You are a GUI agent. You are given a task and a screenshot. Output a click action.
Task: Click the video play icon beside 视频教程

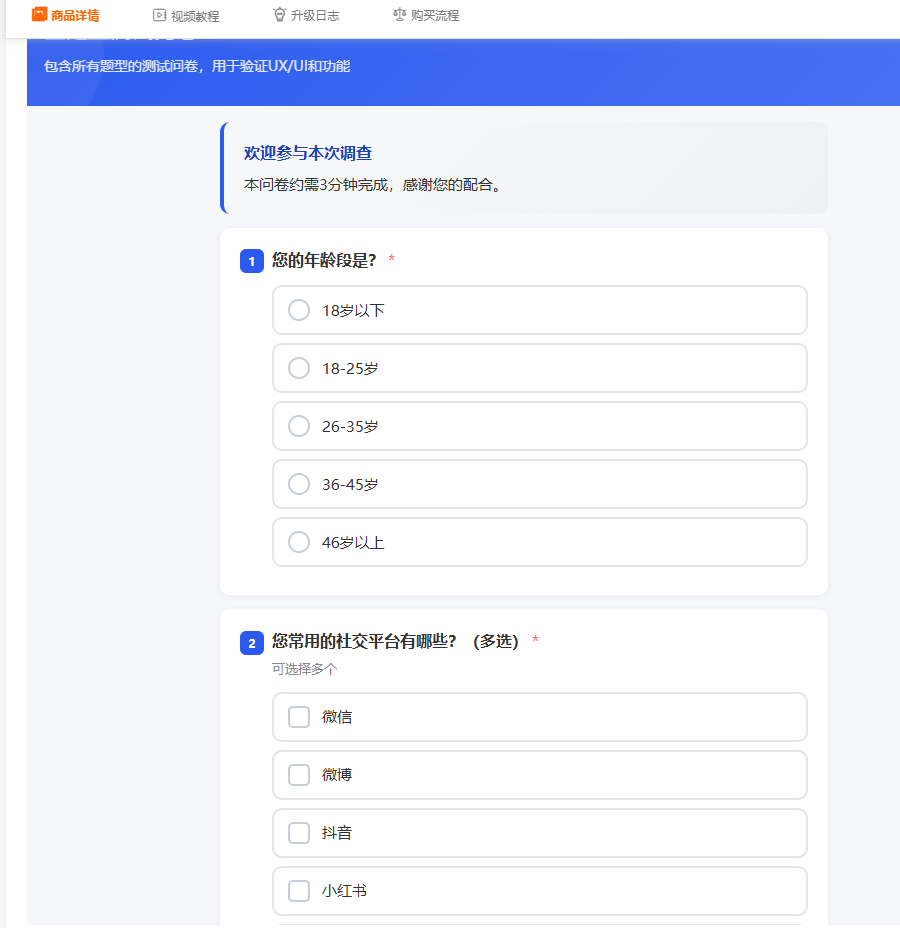click(159, 16)
